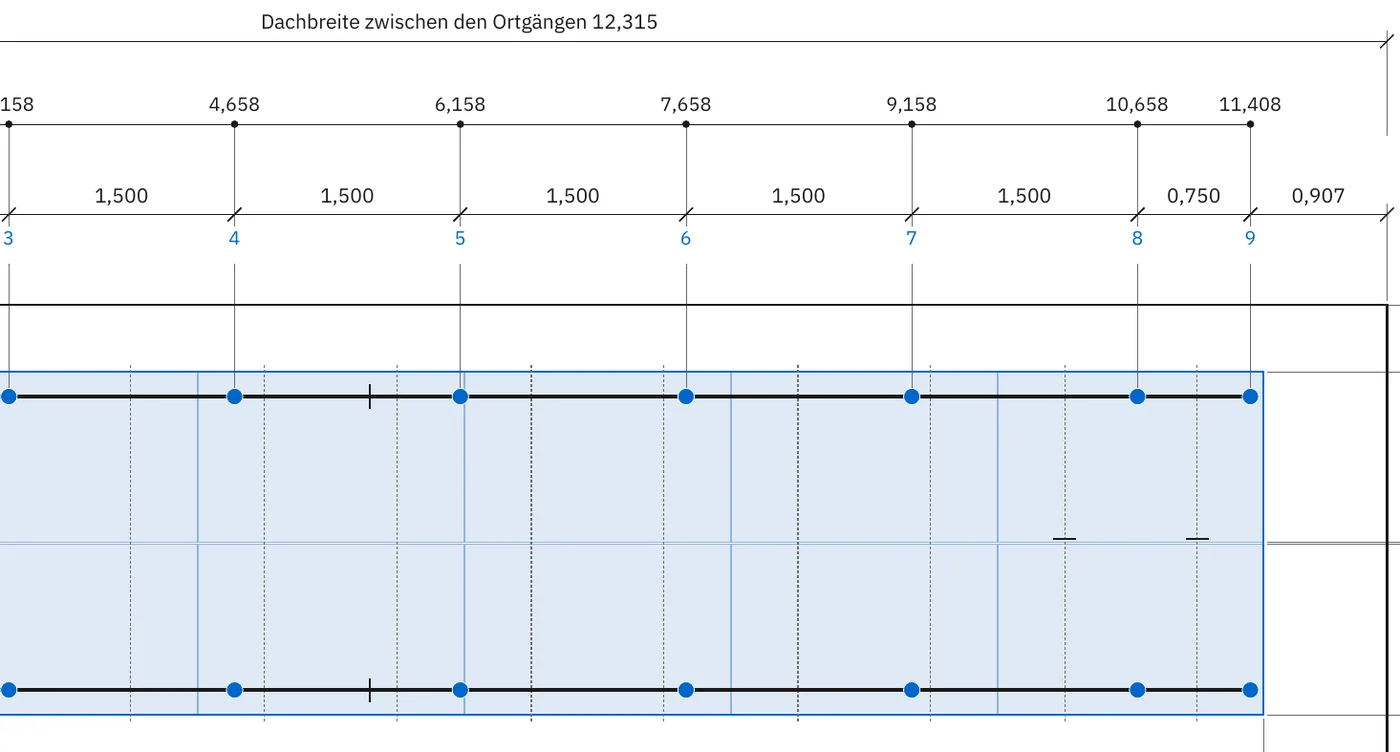Select the 4,658 position value

[234, 104]
